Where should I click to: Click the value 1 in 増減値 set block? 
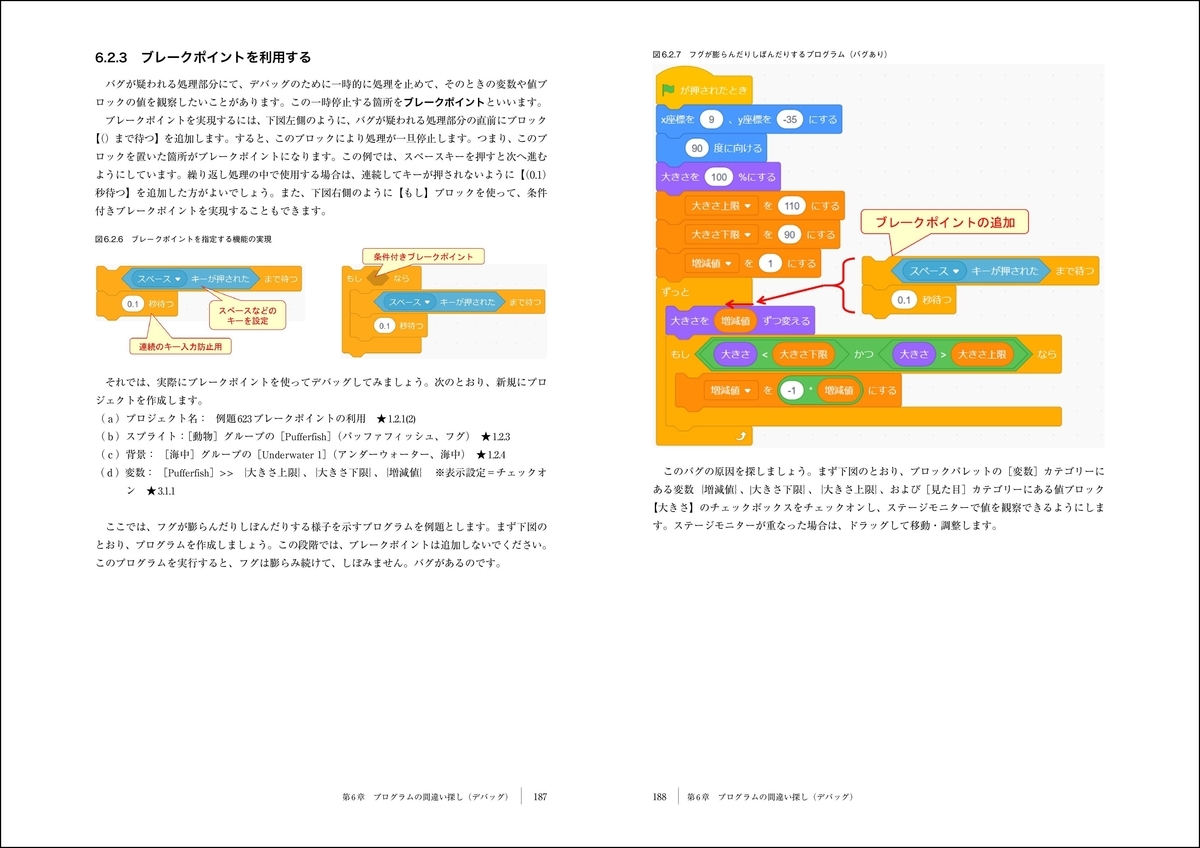click(x=770, y=264)
